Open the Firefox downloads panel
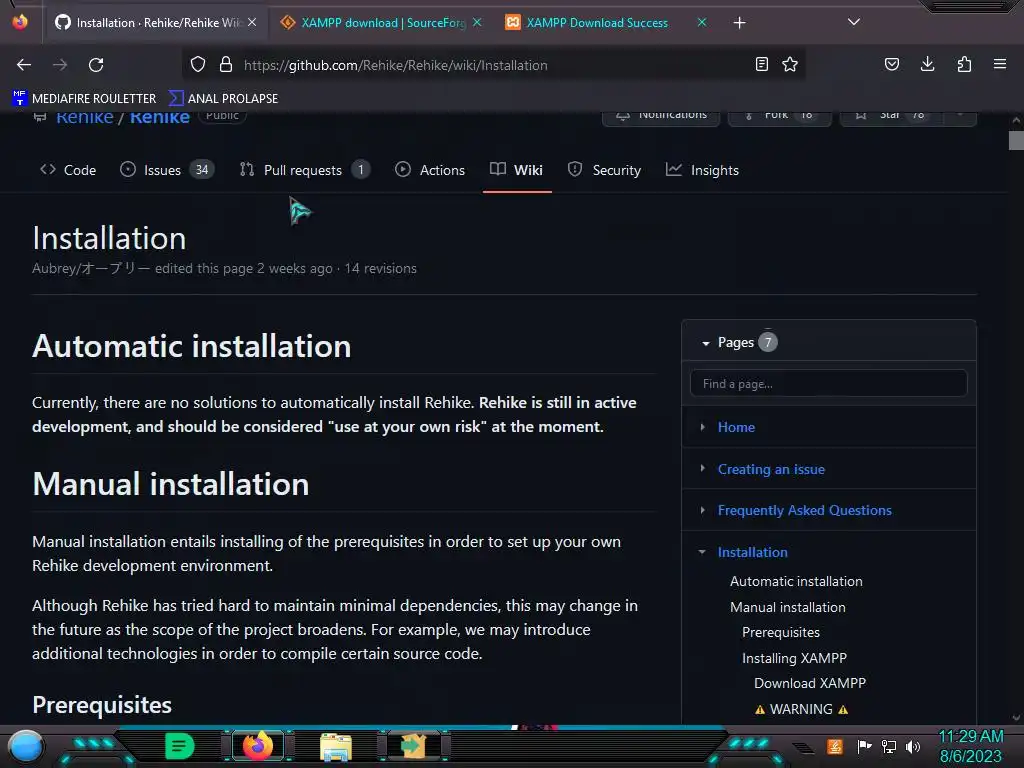The width and height of the screenshot is (1024, 768). [x=927, y=65]
